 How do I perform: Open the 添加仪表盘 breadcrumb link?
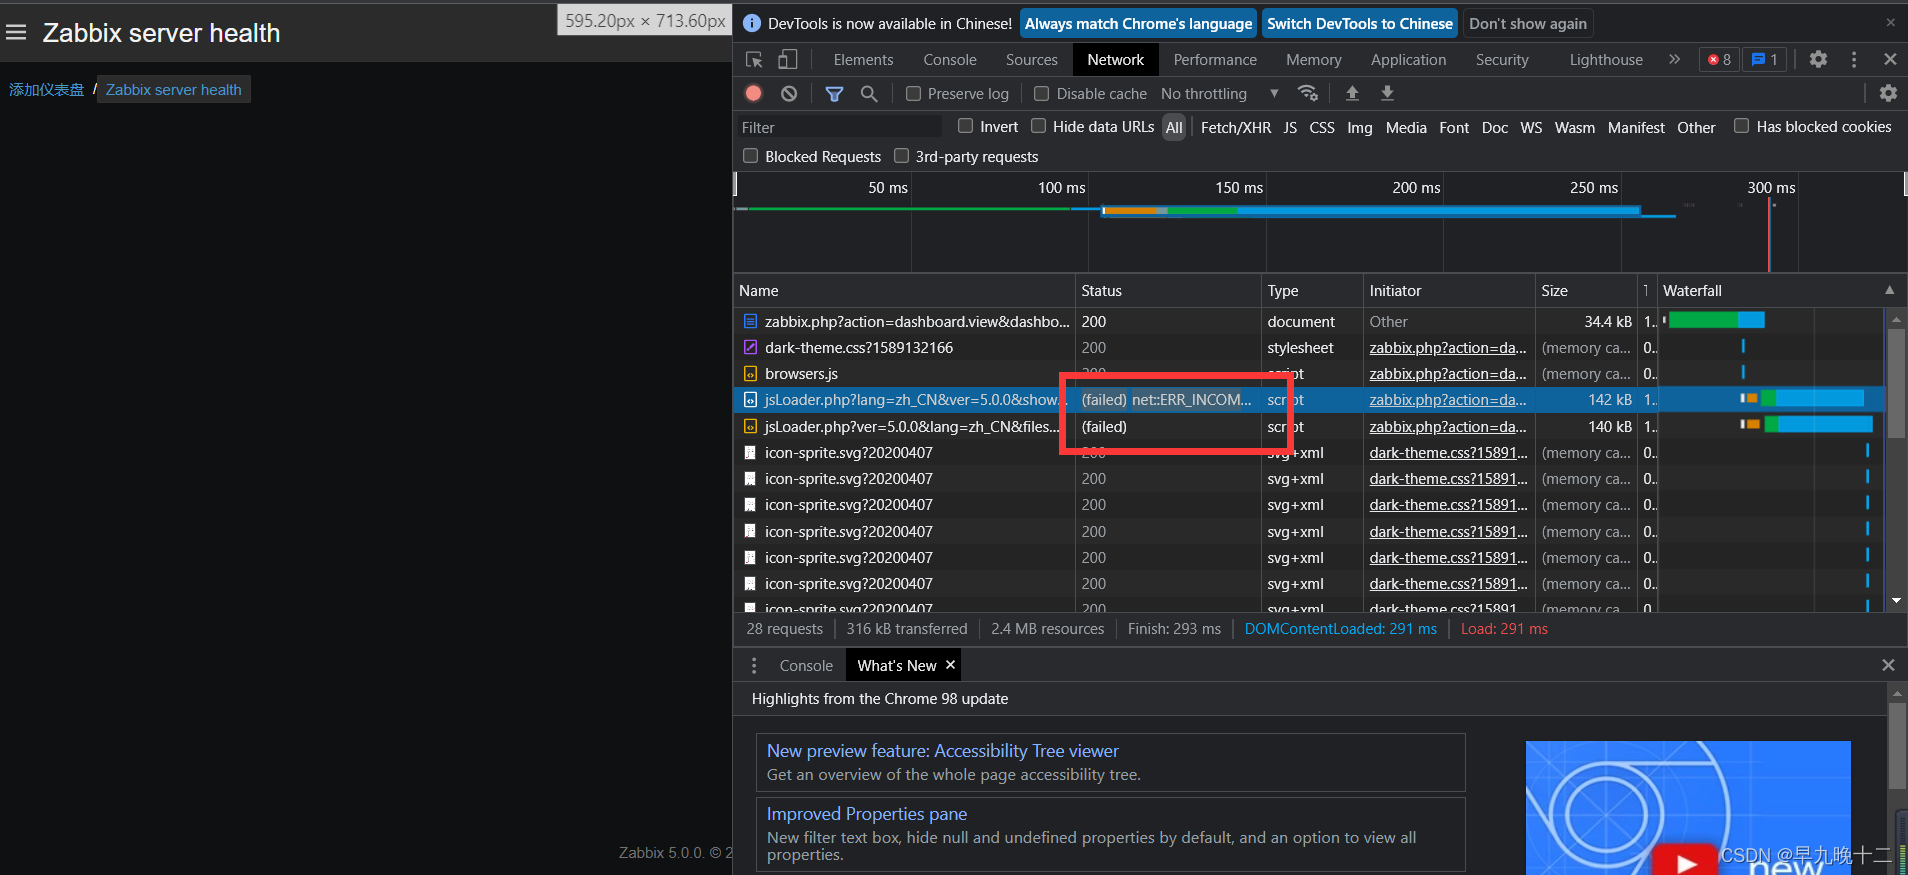[47, 89]
